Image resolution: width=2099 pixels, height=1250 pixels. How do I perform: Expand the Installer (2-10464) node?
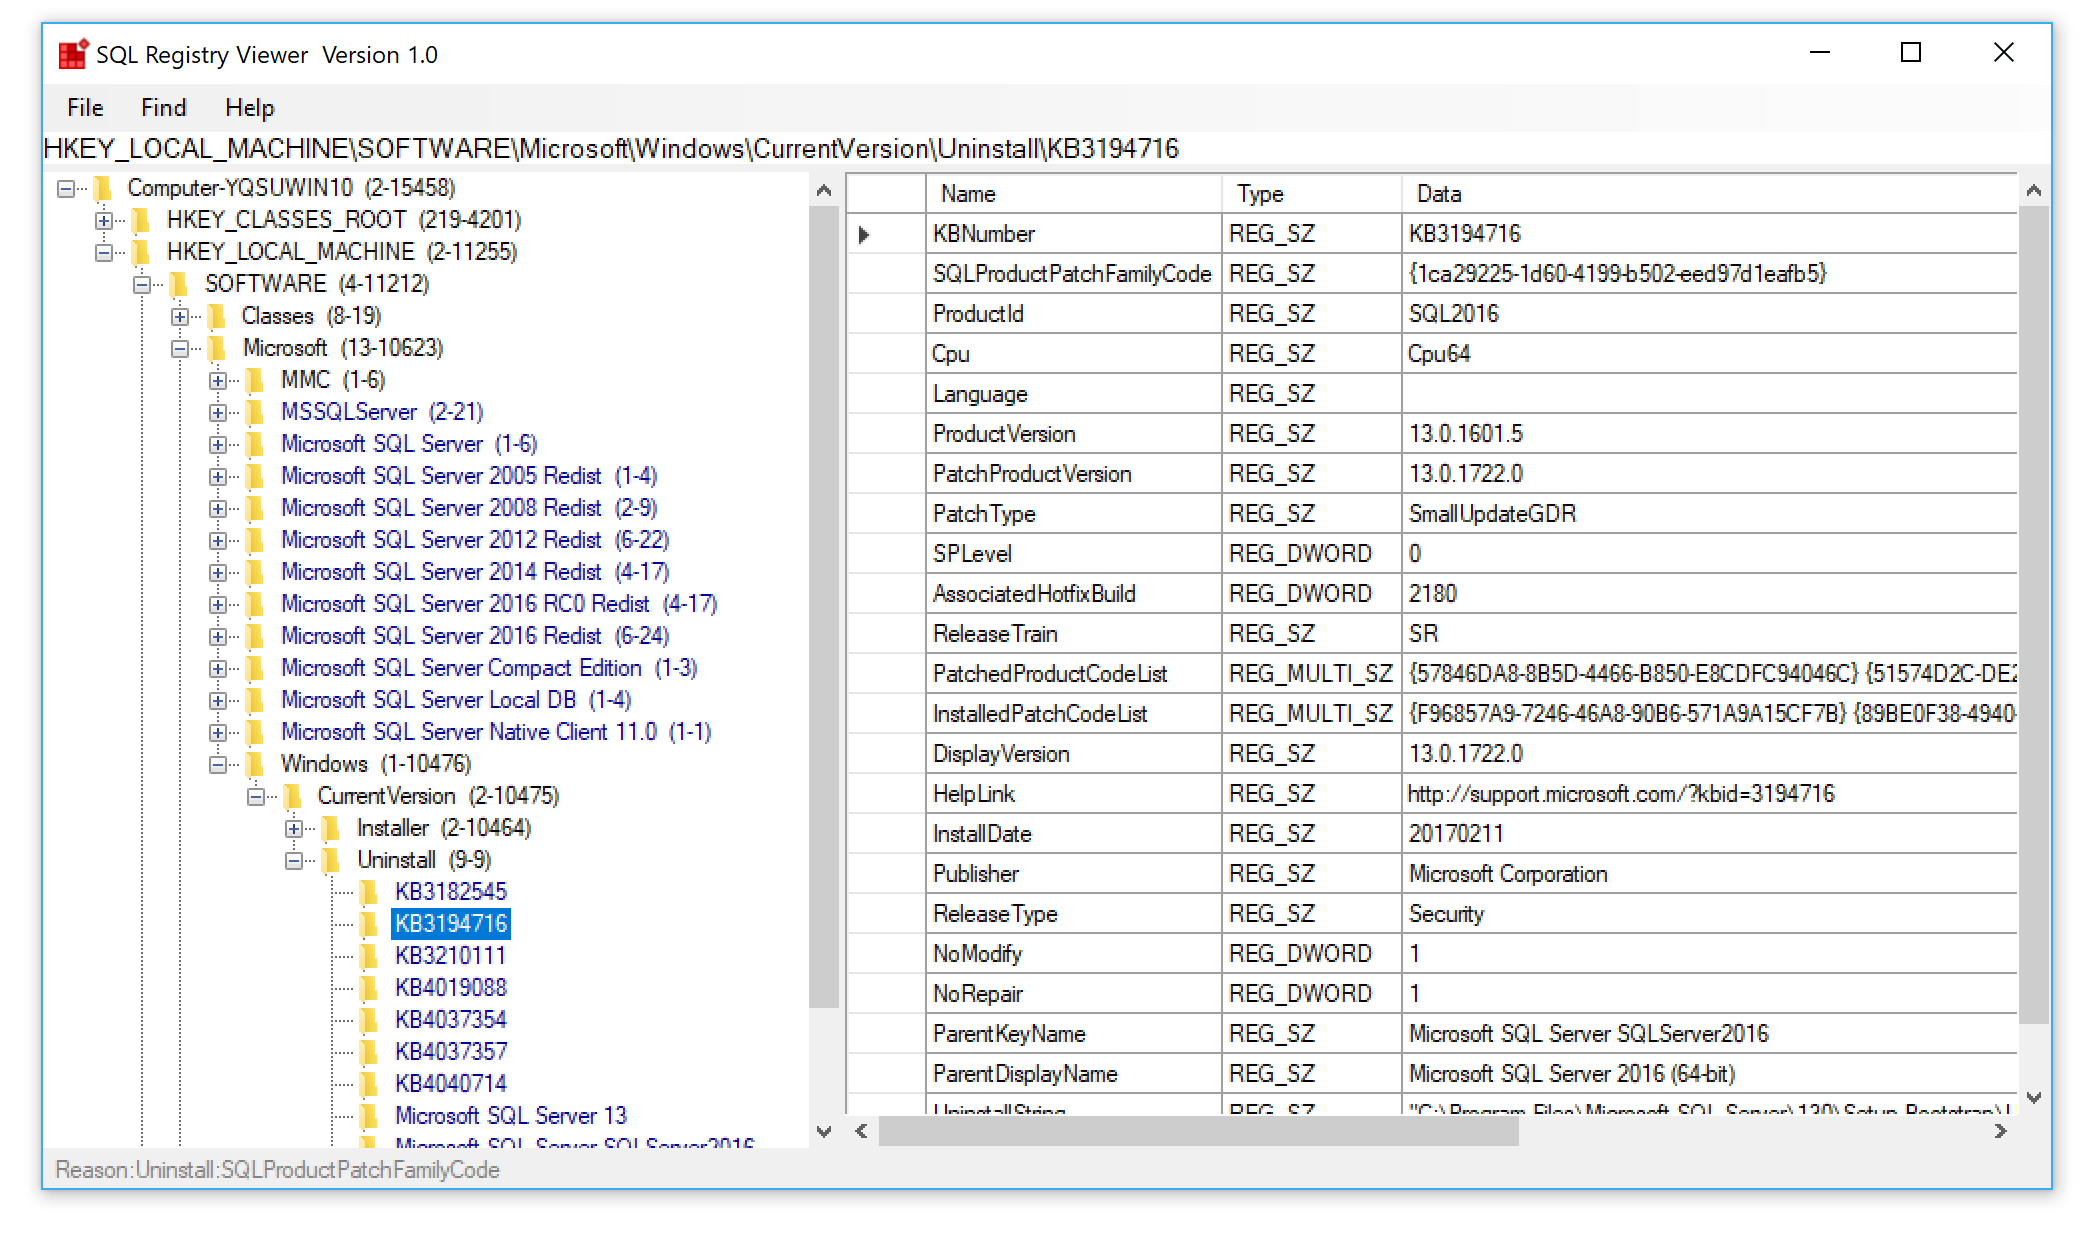pyautogui.click(x=294, y=829)
